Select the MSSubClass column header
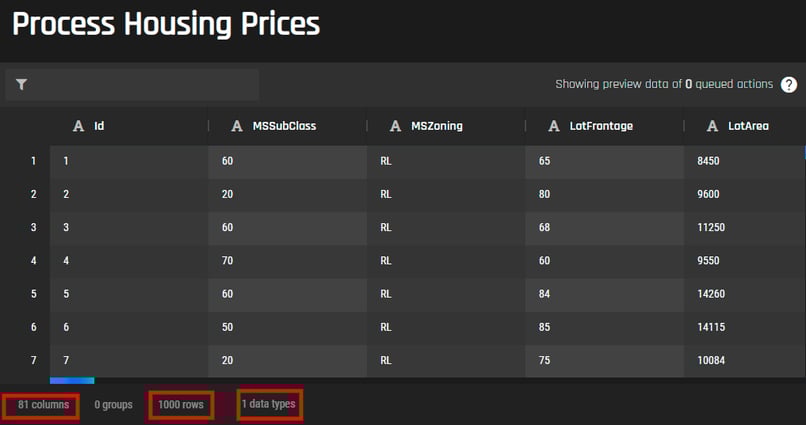This screenshot has width=806, height=425. coord(287,126)
